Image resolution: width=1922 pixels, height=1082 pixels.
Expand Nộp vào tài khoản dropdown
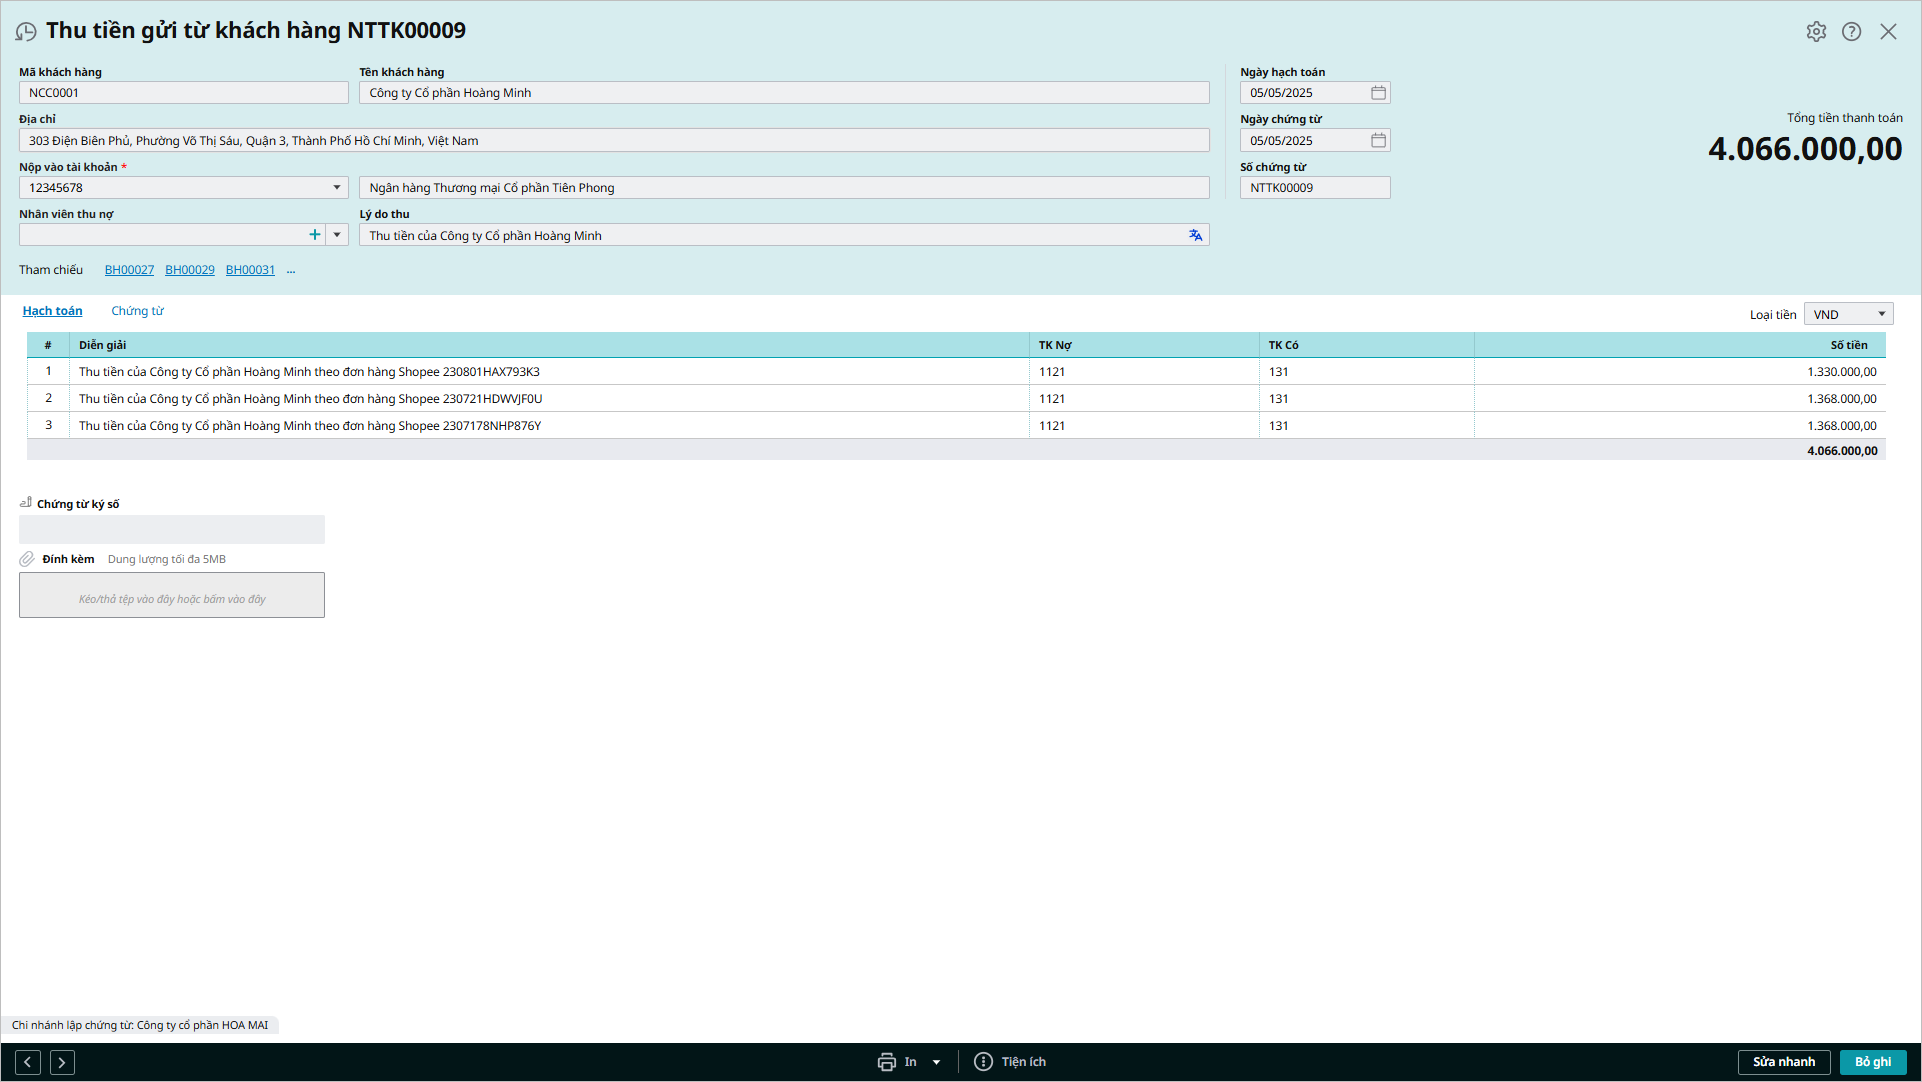coord(337,188)
